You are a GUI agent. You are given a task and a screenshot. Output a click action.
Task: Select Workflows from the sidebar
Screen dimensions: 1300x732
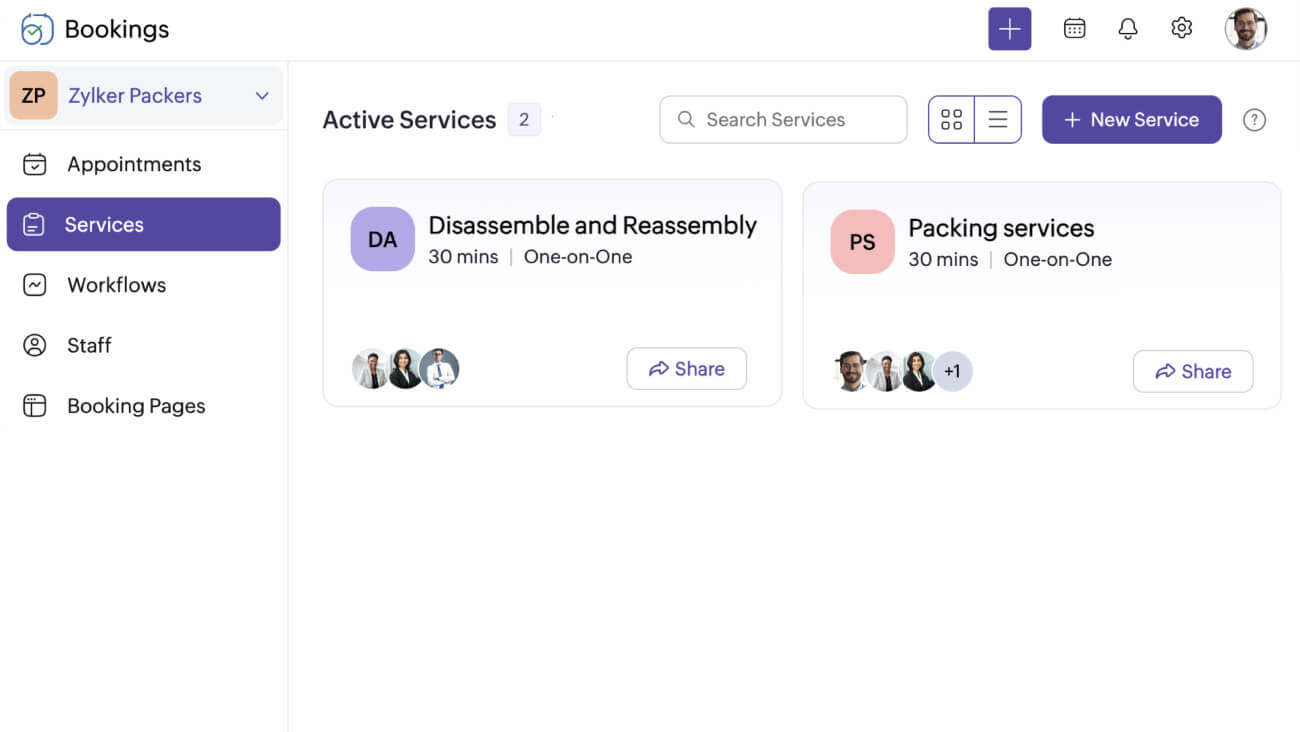click(116, 285)
